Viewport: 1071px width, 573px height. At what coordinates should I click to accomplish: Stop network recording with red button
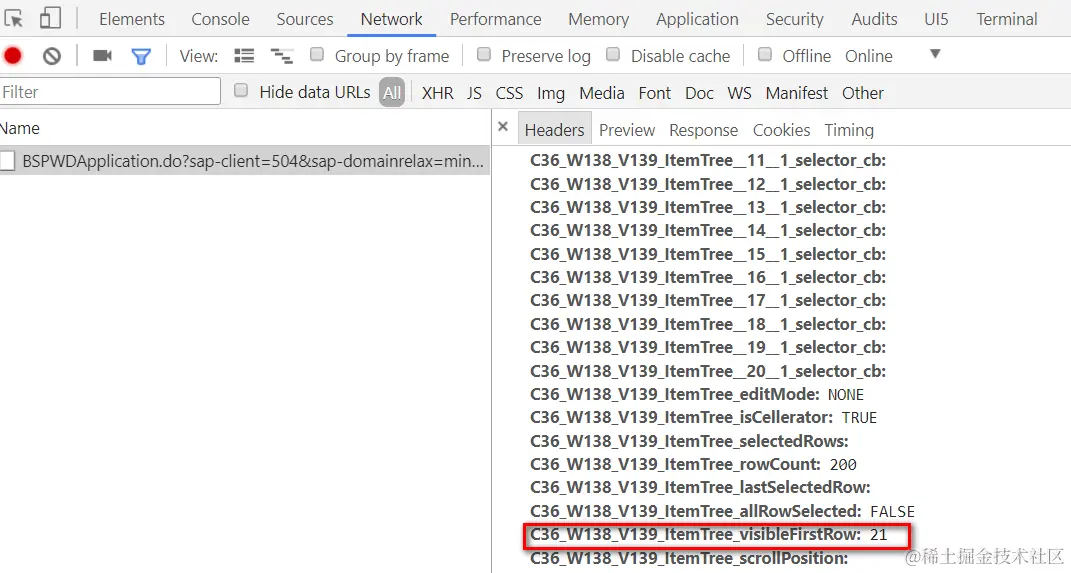click(13, 55)
